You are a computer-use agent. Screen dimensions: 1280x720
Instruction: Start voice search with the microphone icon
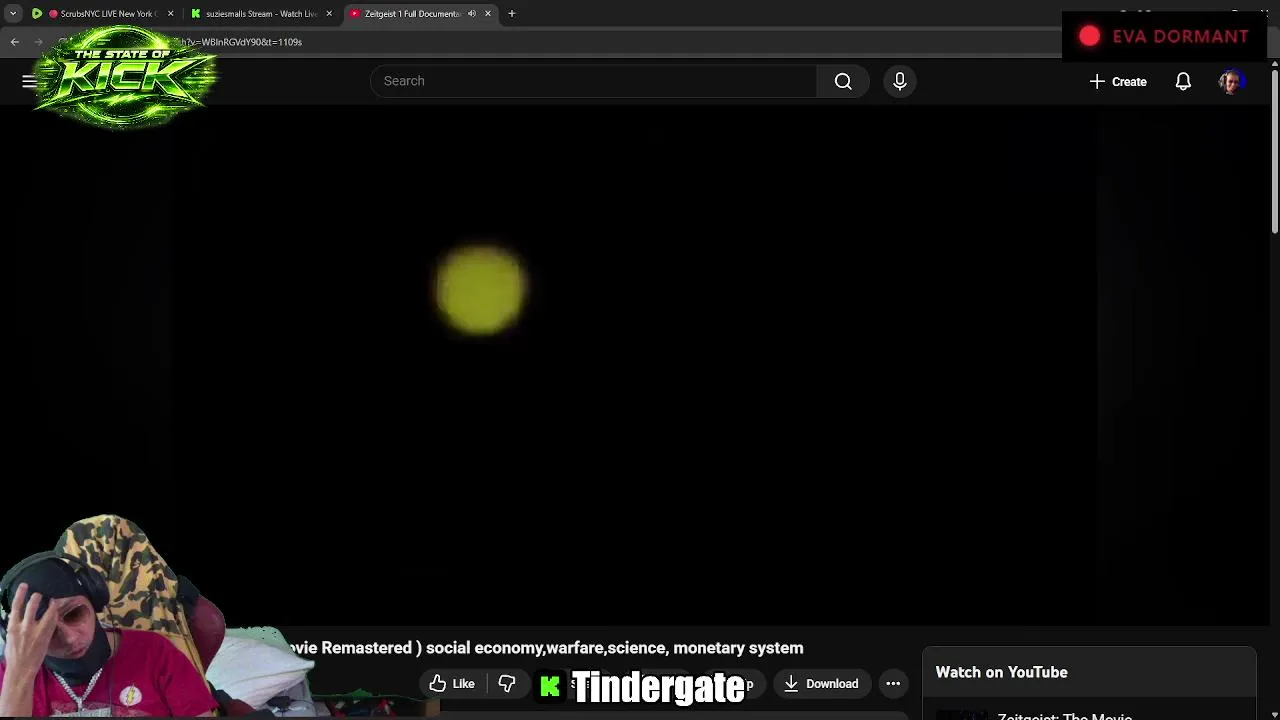click(x=899, y=81)
